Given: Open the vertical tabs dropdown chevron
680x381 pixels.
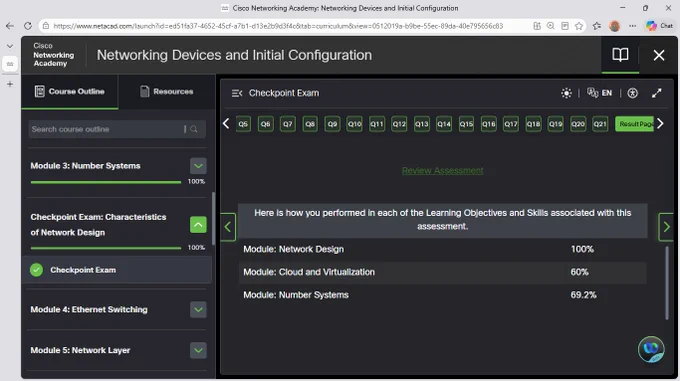Looking at the screenshot, I should pyautogui.click(x=10, y=46).
